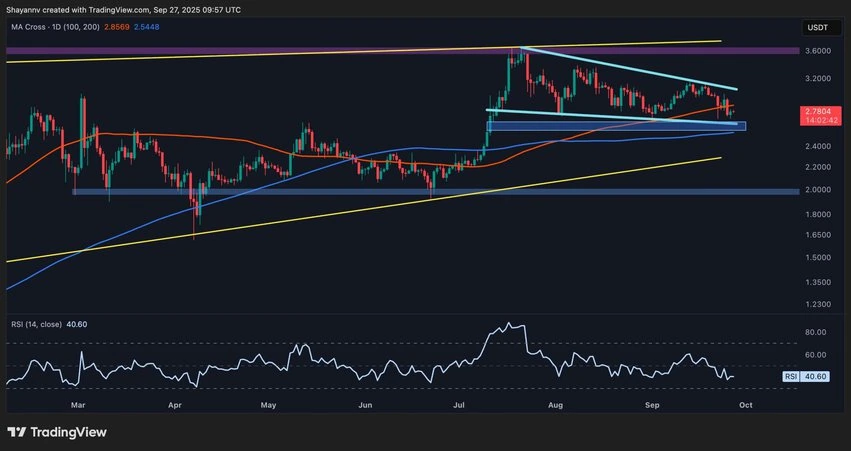Click the 60.00 RSI axis level
This screenshot has height=451, width=851.
817,355
